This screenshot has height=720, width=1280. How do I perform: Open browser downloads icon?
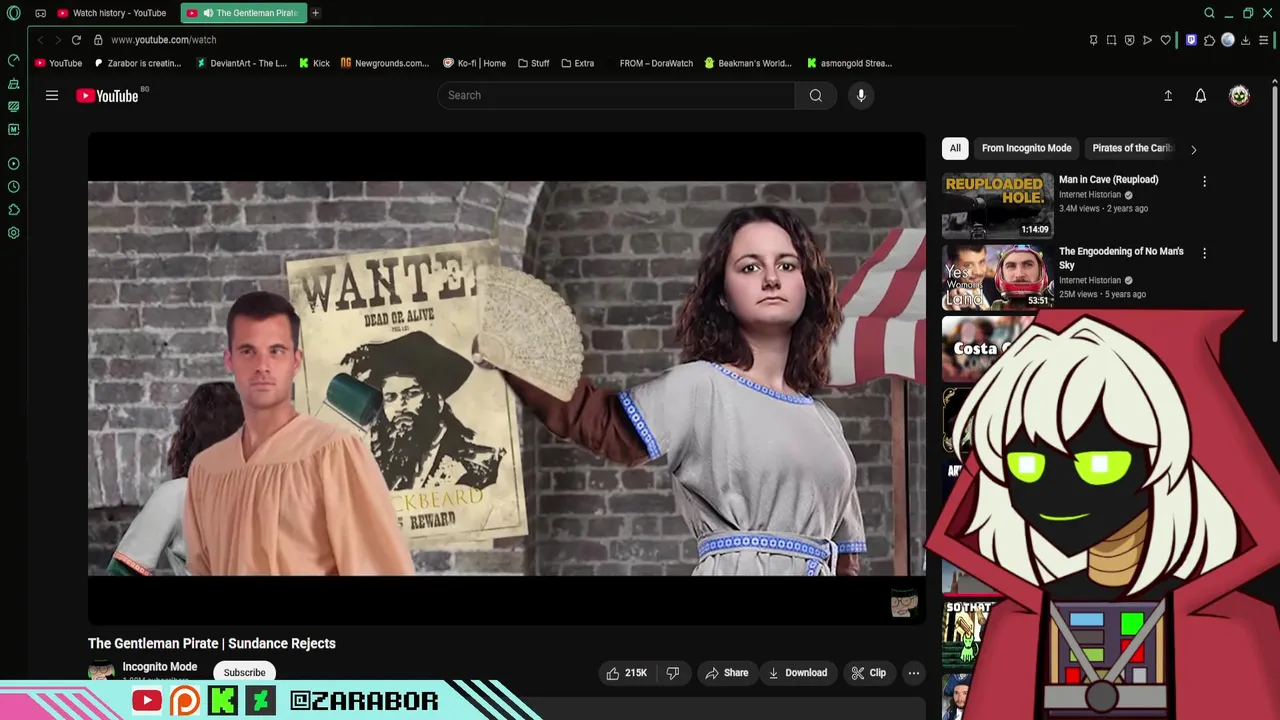[1246, 40]
